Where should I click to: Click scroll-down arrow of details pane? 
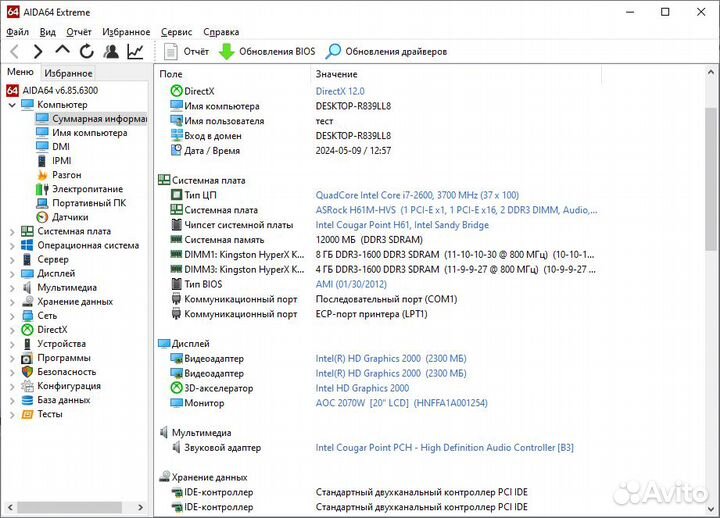(710, 508)
